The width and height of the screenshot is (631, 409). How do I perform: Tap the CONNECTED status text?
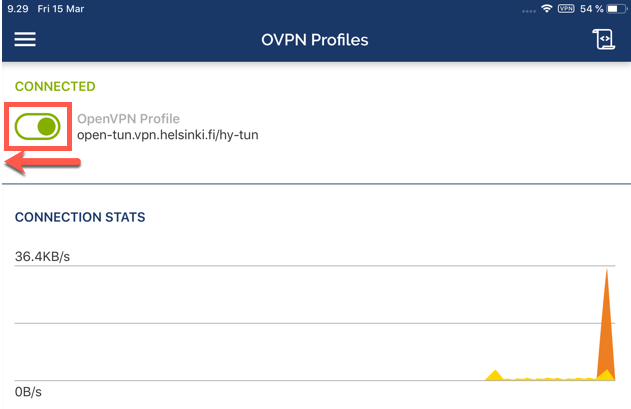55,86
